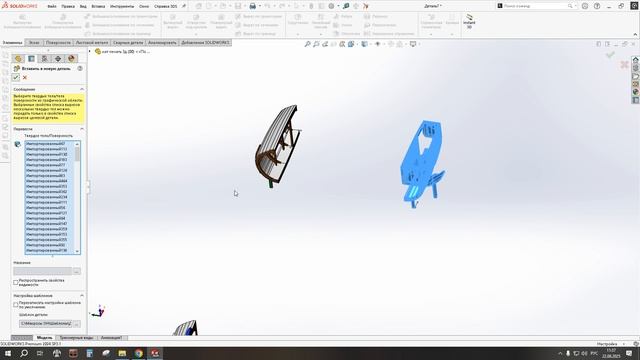Collapse the Сообщение section
This screenshot has height=360, width=640.
click(x=82, y=89)
